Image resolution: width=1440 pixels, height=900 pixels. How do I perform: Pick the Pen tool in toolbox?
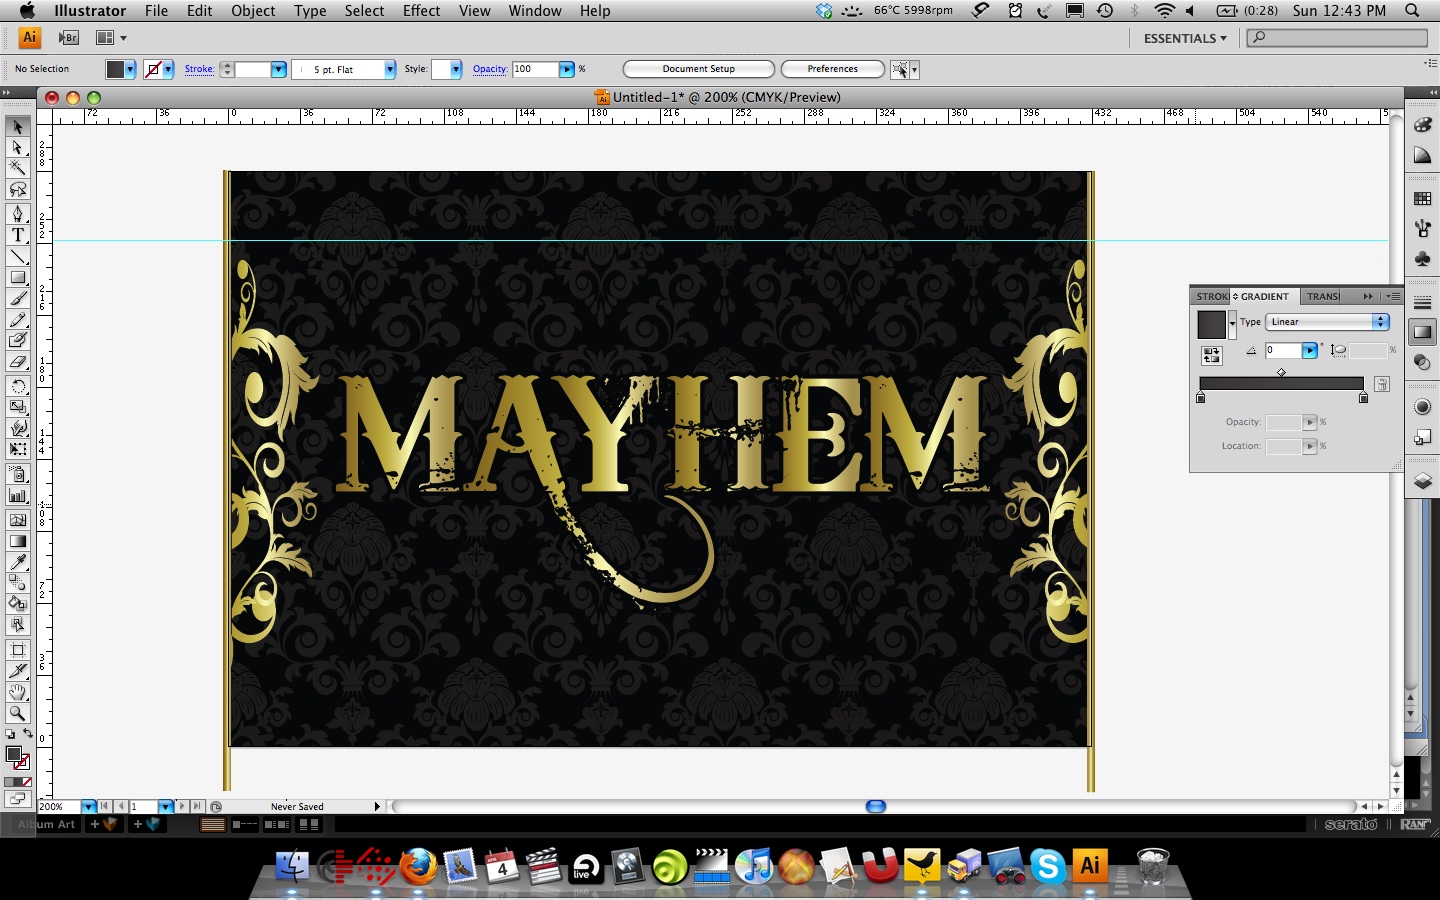18,214
